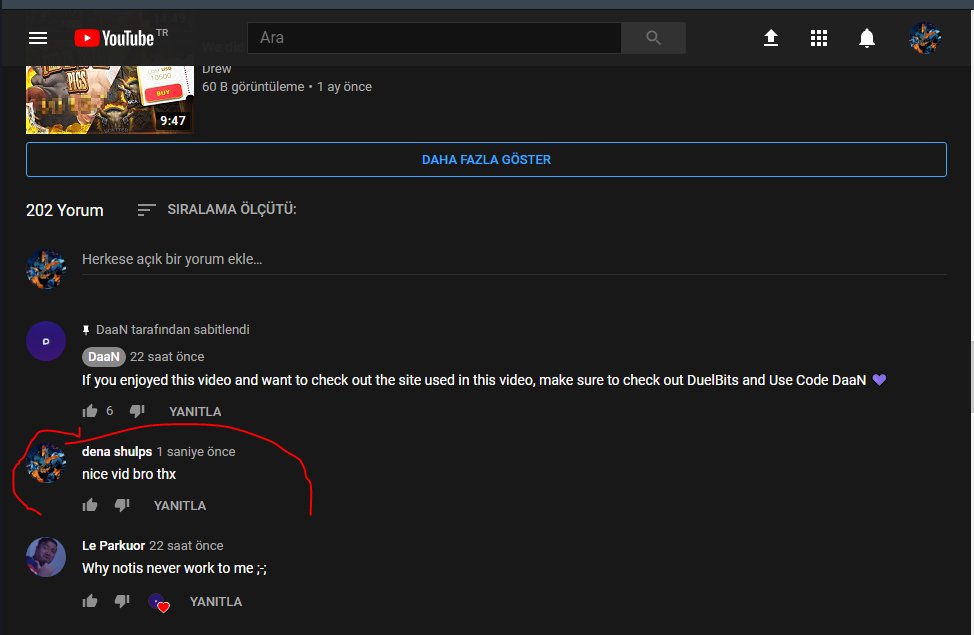Open dena shulps channel name link

[x=117, y=452]
